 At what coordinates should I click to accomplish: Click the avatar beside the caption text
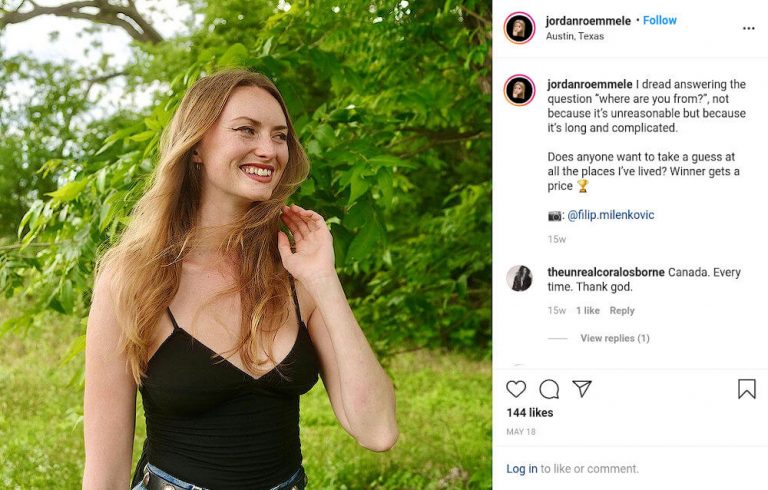pyautogui.click(x=519, y=90)
